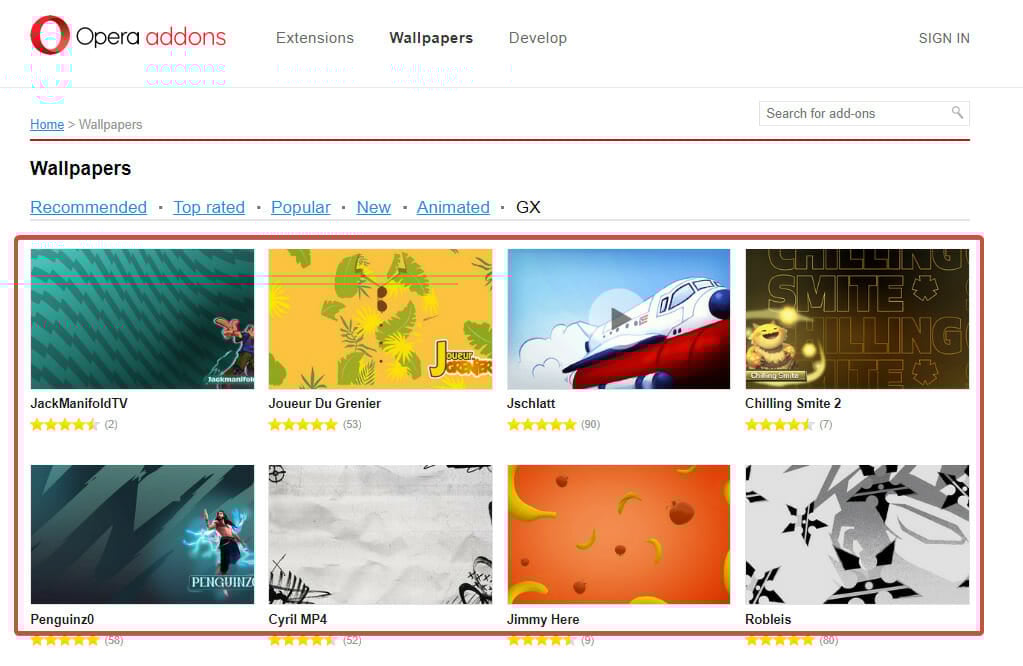Screen dimensions: 1023x666
Task: Click the Robleis title text
Action: click(768, 619)
